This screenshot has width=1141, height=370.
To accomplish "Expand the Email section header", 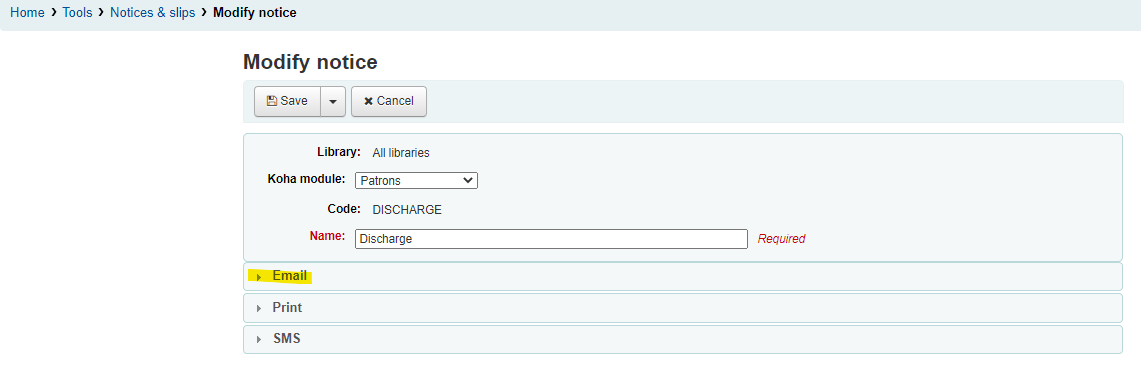I will [x=683, y=277].
